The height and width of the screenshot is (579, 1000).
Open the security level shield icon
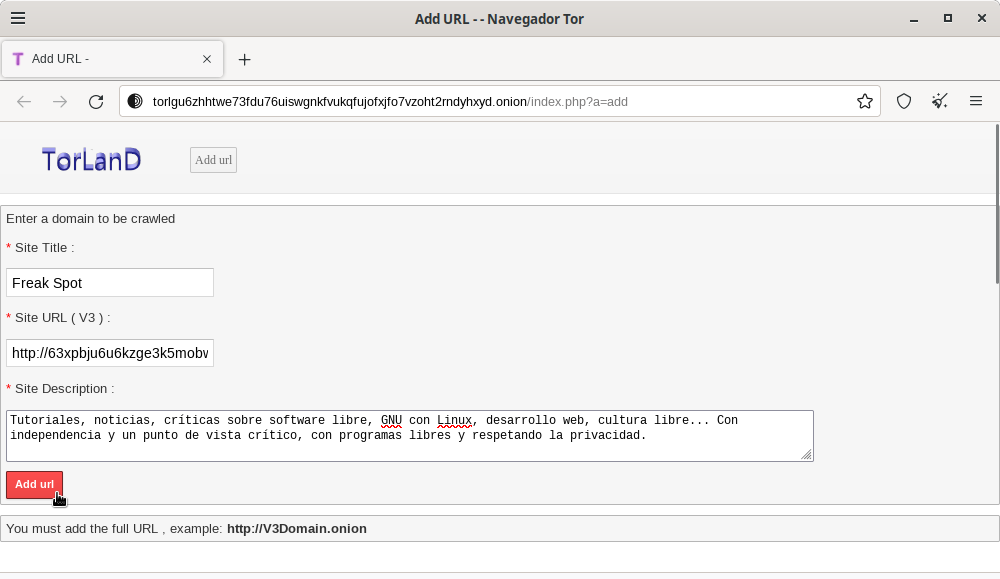[904, 101]
